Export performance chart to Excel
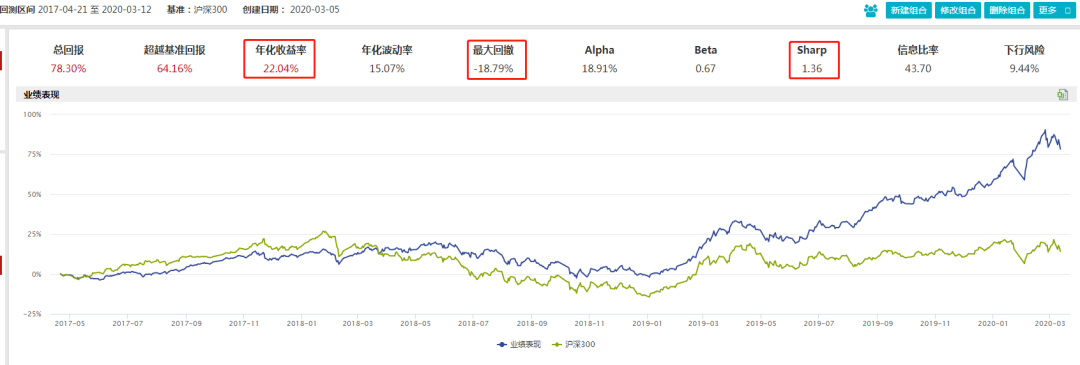 (1063, 95)
